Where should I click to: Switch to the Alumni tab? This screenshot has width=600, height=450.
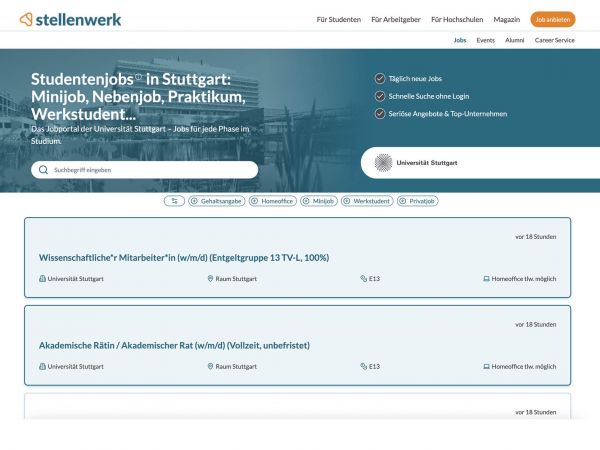(x=514, y=40)
